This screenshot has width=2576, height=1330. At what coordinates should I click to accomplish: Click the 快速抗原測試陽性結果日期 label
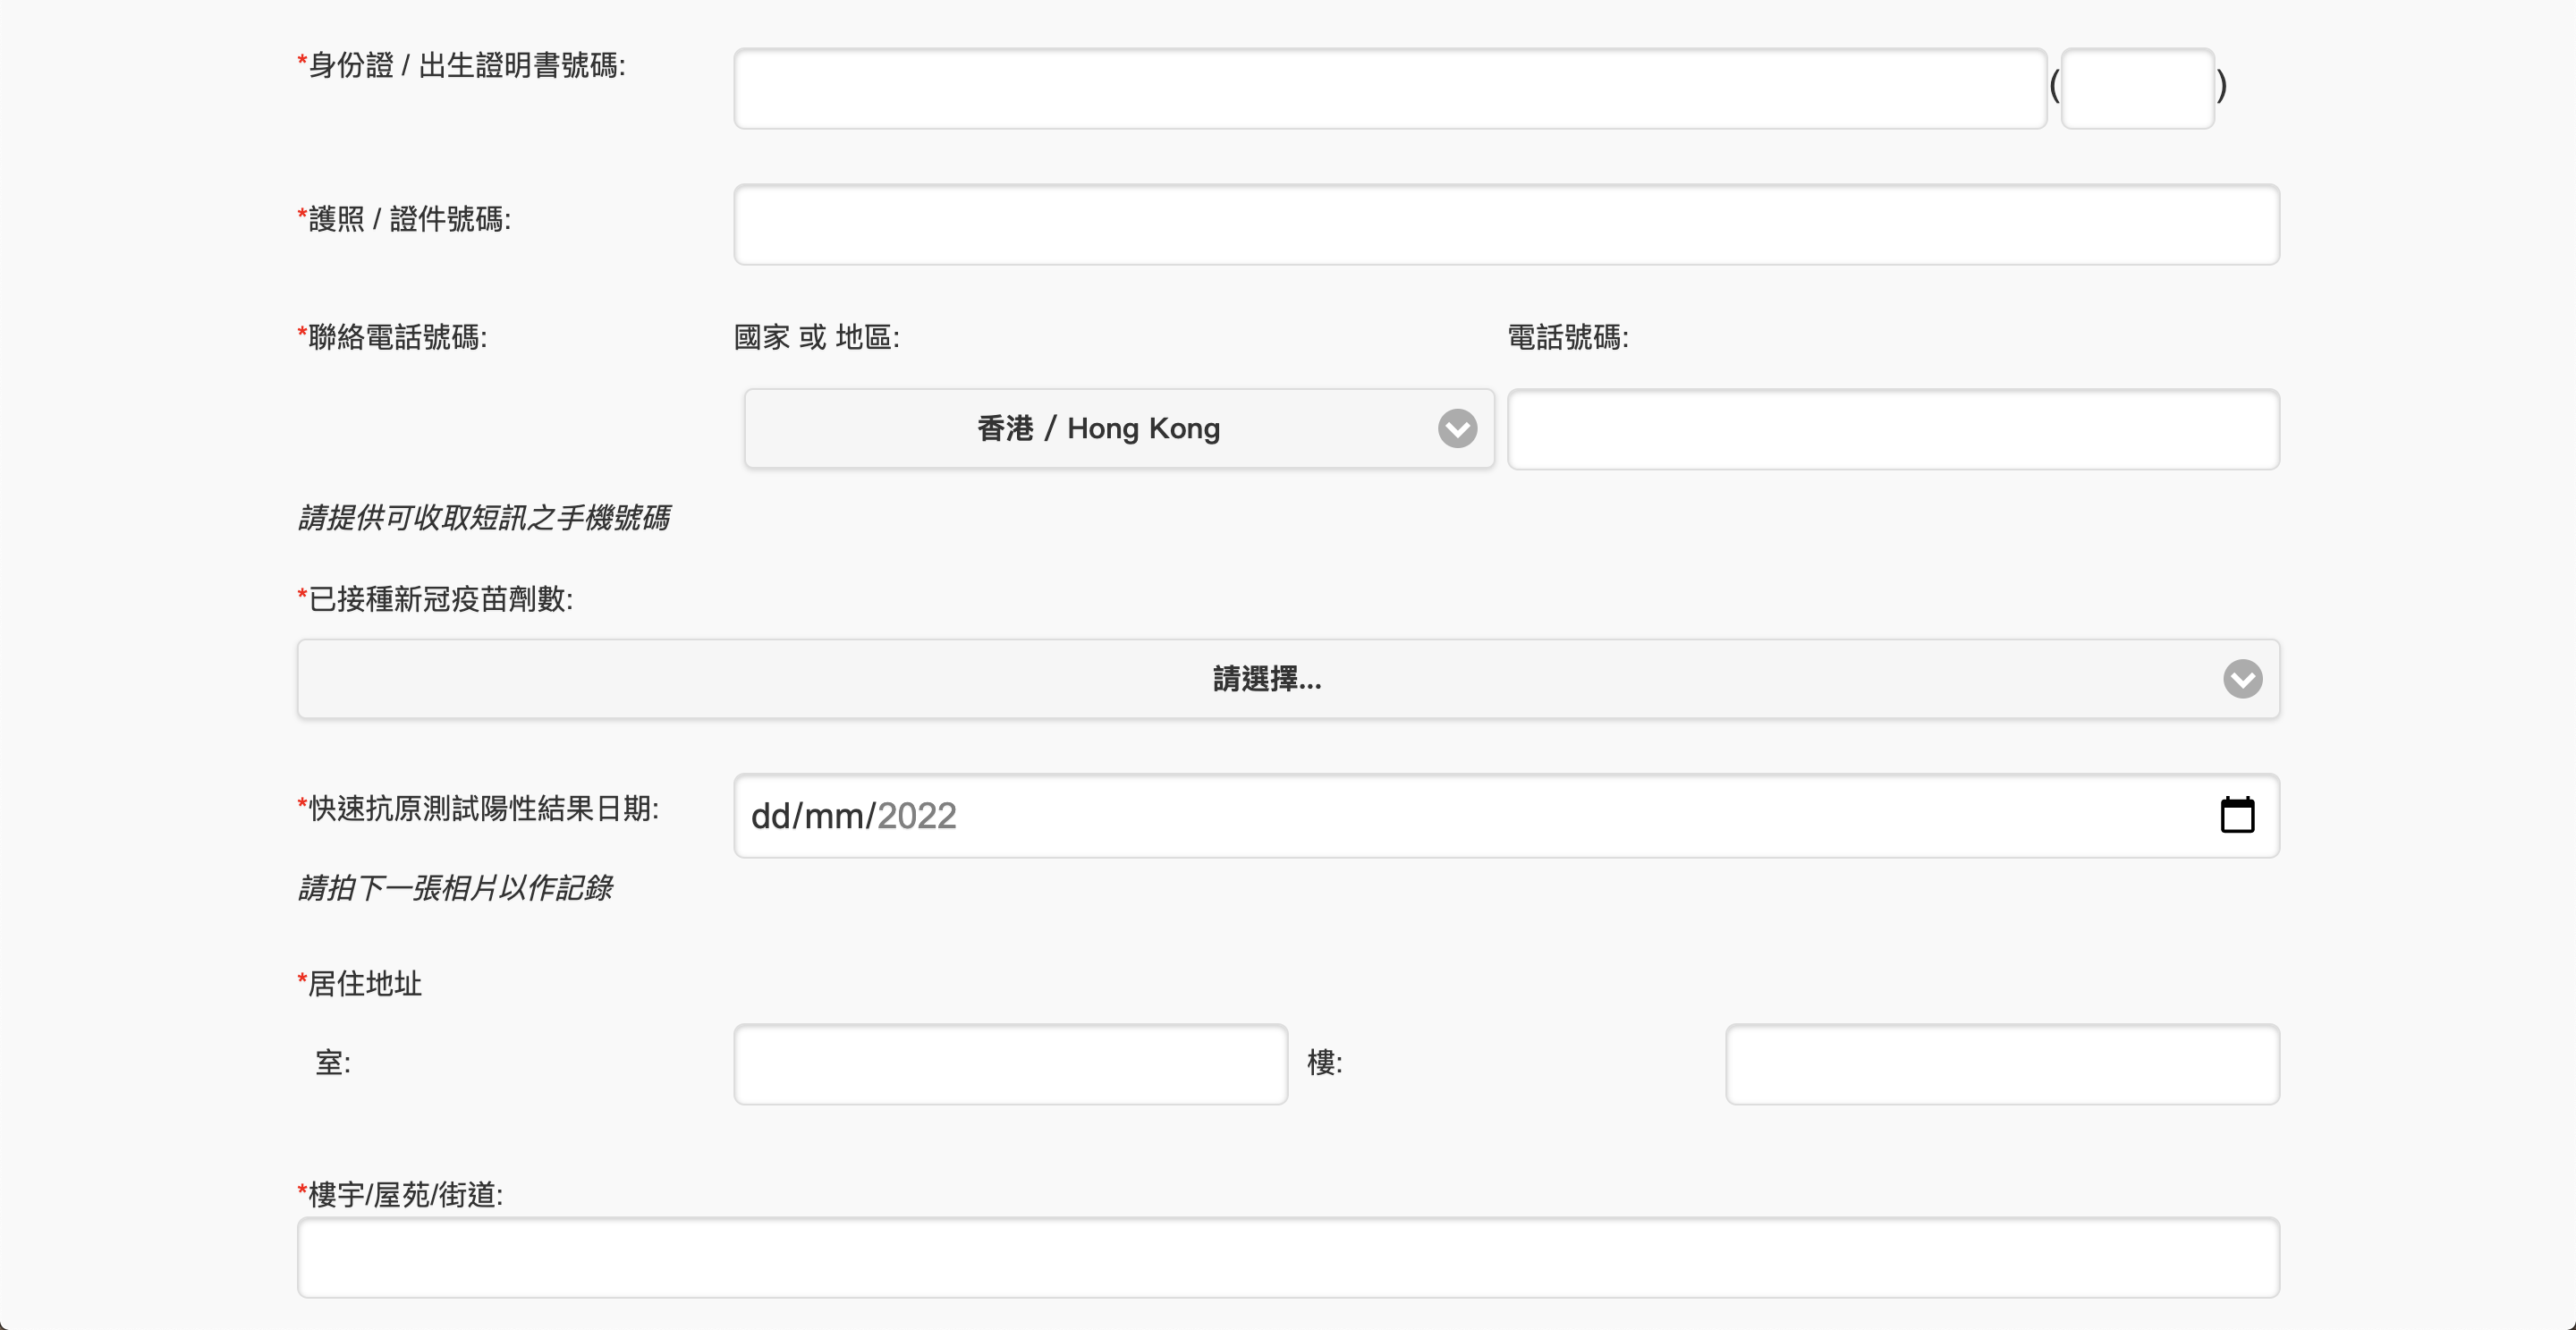(482, 808)
